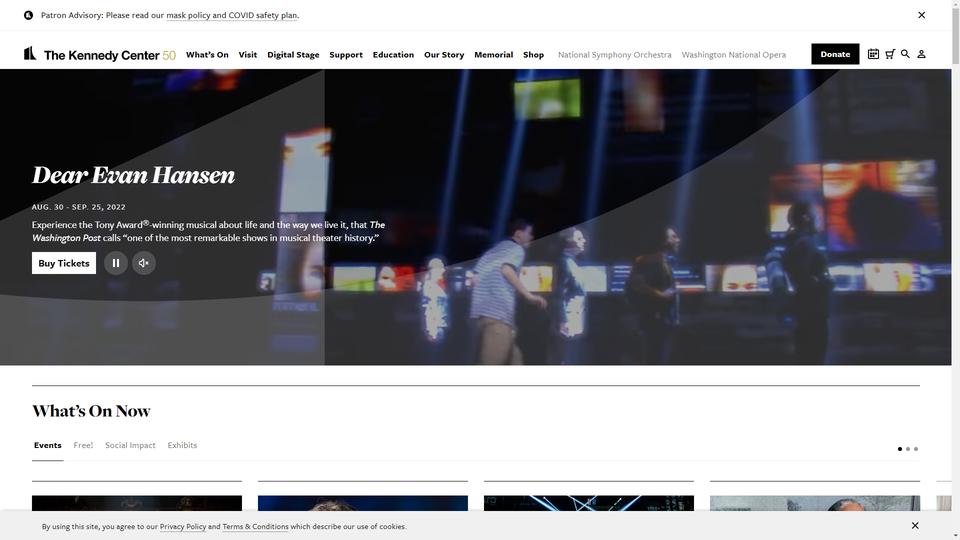
Task: Dismiss the patron advisory banner
Action: 921,15
